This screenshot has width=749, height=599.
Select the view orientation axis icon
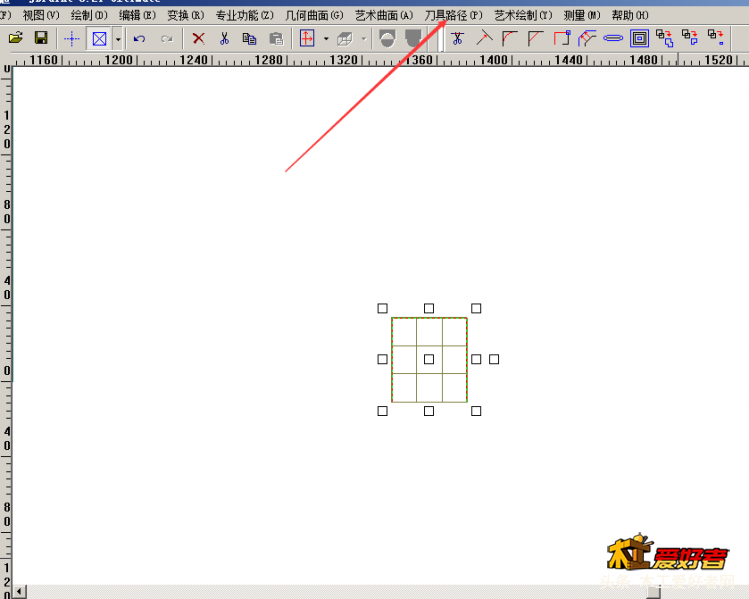click(307, 39)
